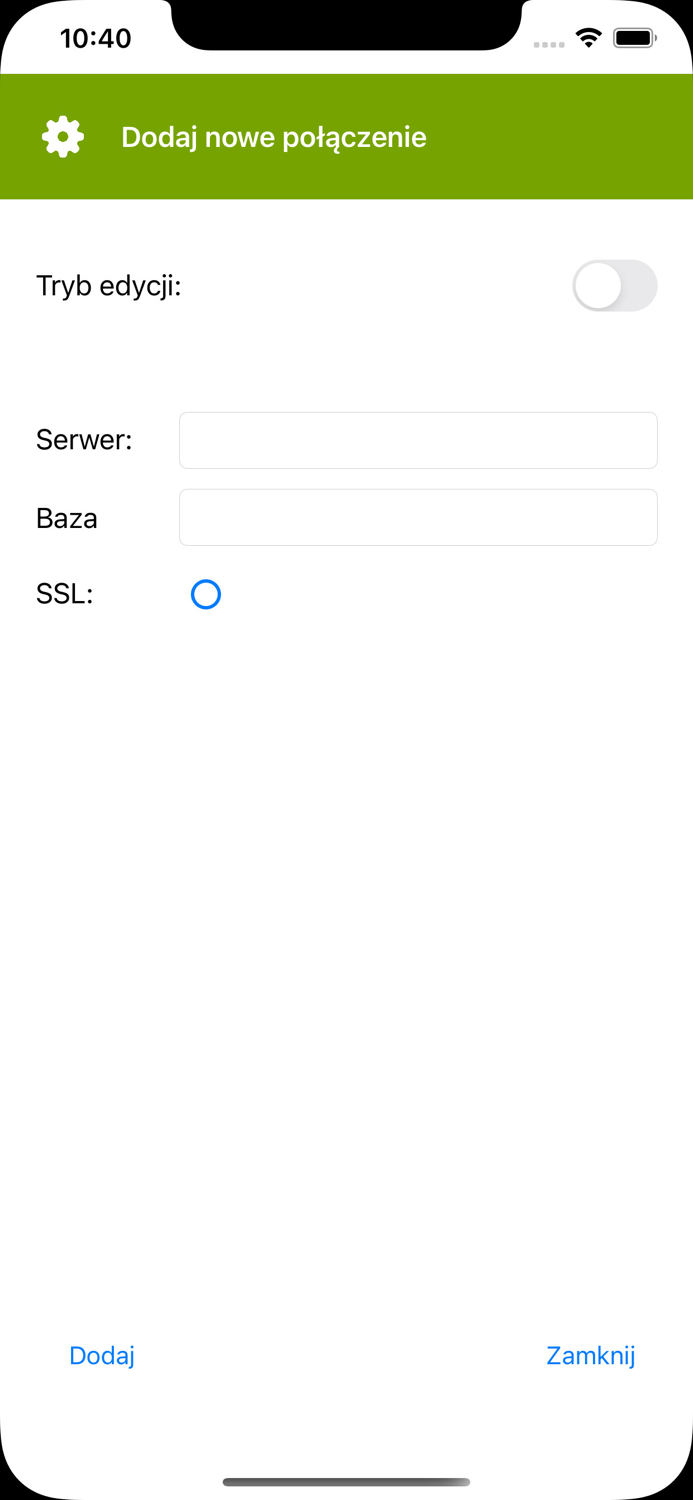Select the SSL radio button
This screenshot has width=693, height=1500.
(206, 594)
